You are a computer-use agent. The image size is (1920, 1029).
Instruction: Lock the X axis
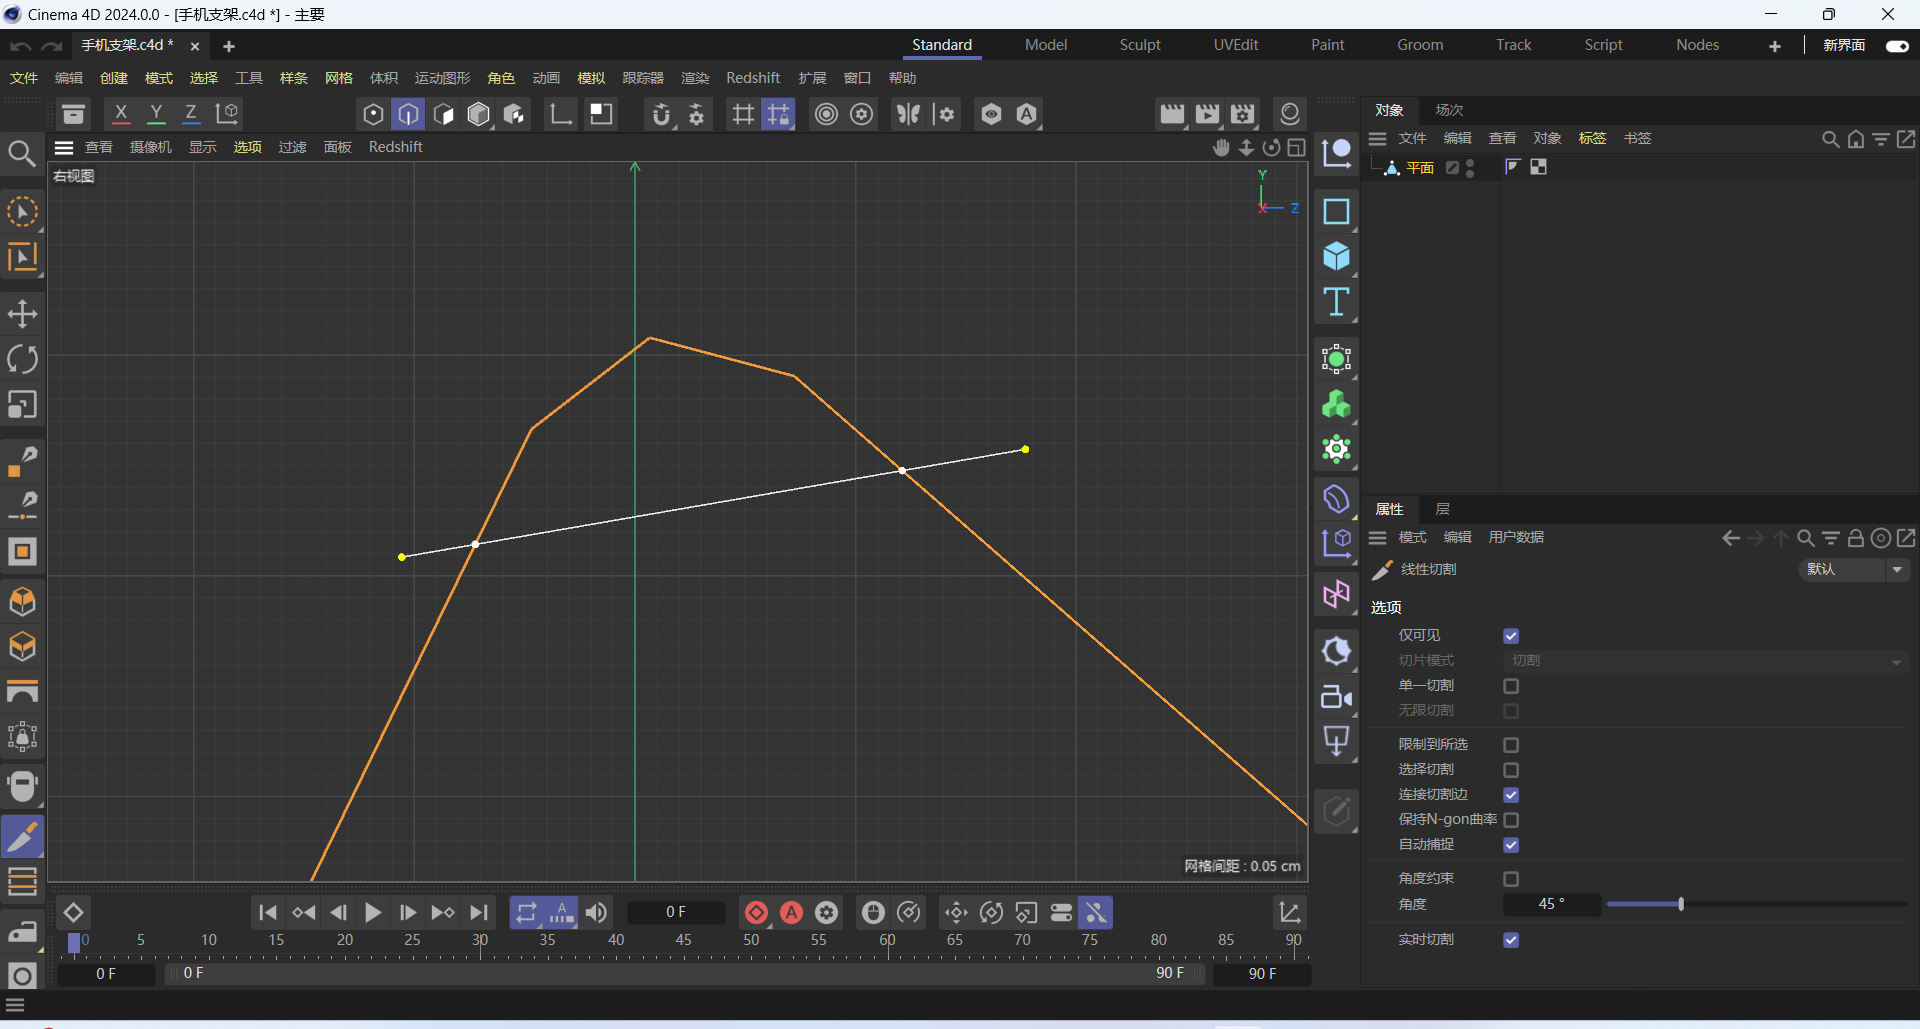pos(121,114)
